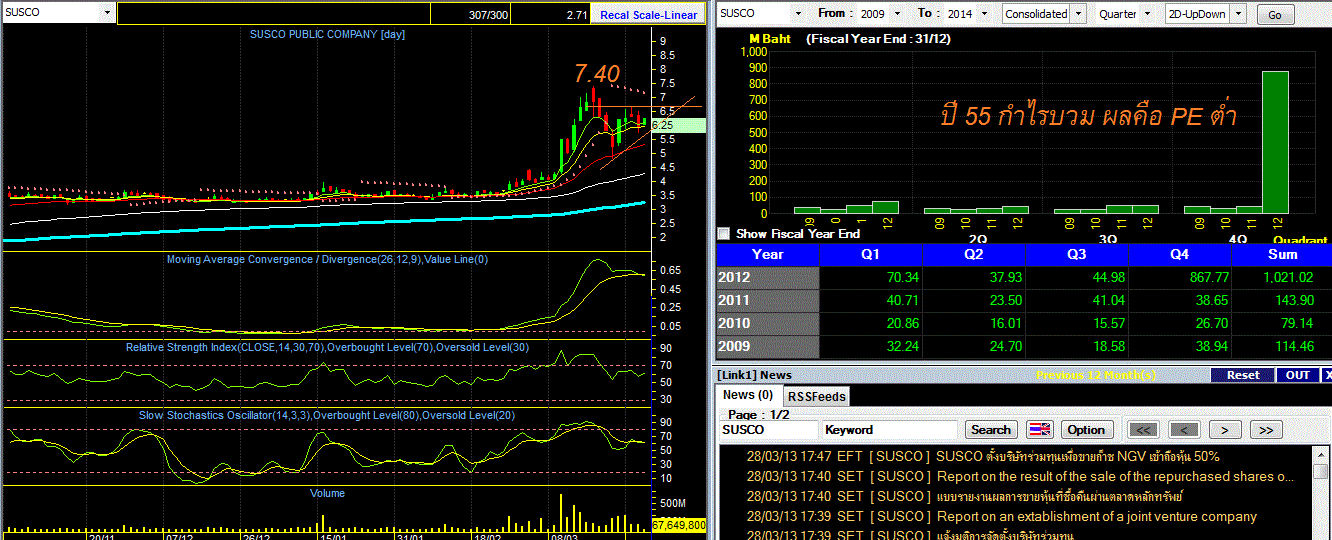
Task: Open the chart symbol SUSCO dropdown
Action: click(106, 13)
